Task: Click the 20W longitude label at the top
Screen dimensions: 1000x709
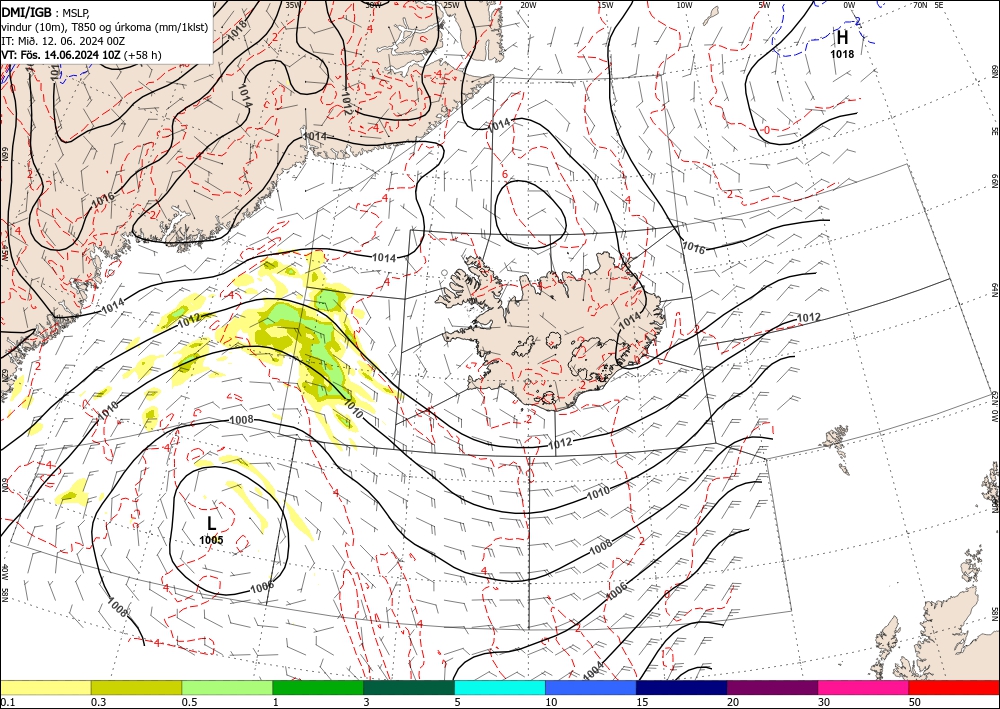Action: point(527,5)
